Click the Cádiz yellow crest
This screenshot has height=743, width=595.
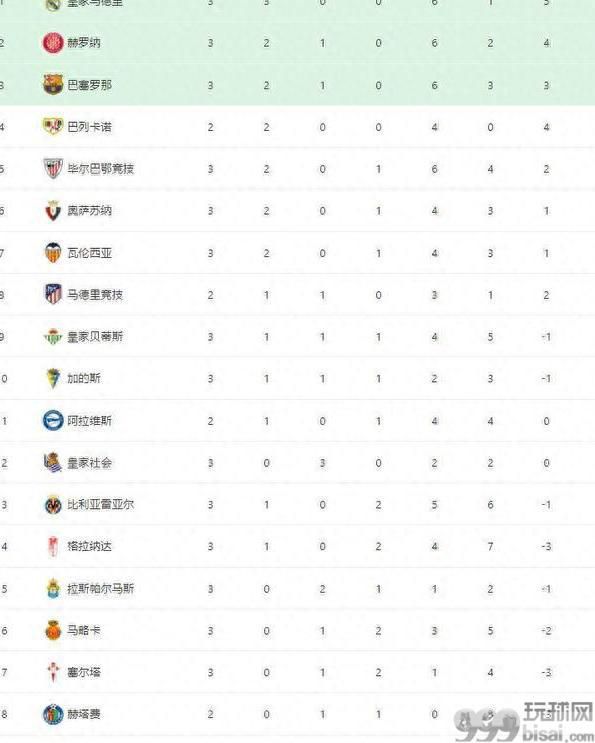(x=53, y=378)
